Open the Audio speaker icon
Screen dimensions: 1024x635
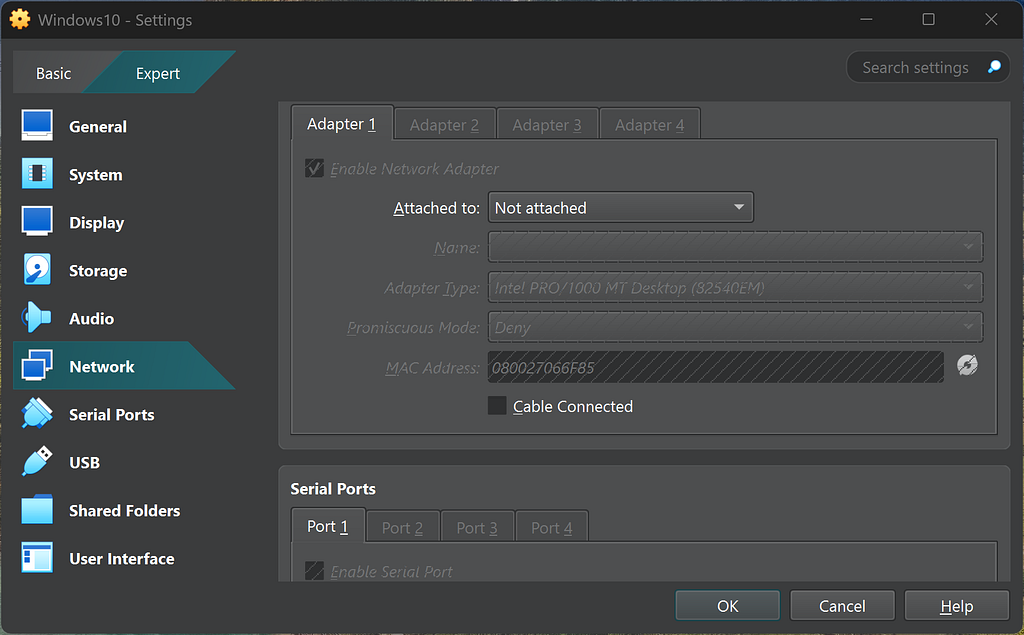(x=37, y=319)
